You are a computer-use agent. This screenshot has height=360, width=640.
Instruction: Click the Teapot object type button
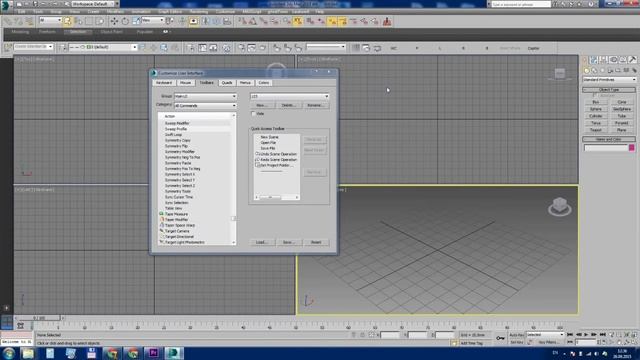point(596,130)
